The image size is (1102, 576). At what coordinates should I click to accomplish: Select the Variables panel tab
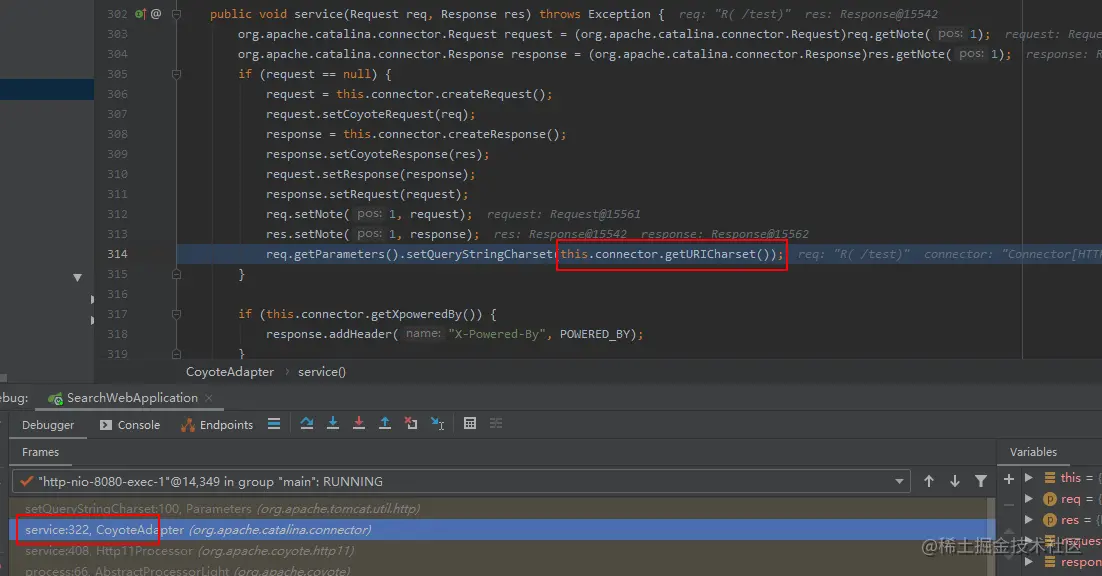1033,452
